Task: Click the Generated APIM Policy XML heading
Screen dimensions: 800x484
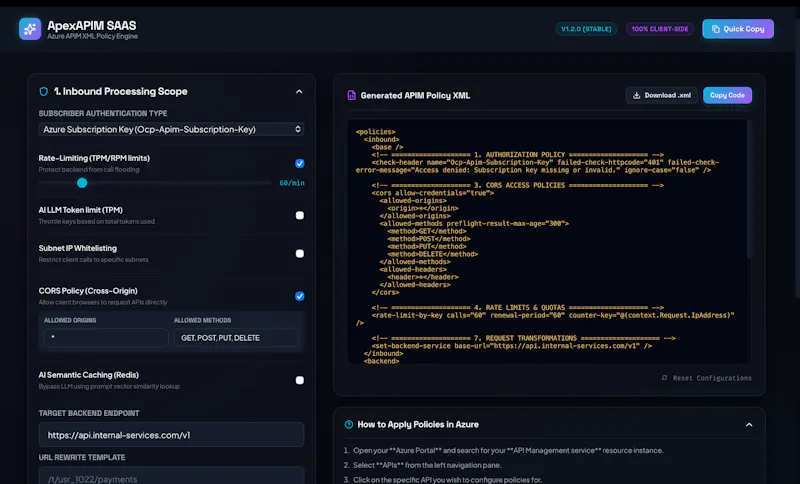Action: click(415, 95)
